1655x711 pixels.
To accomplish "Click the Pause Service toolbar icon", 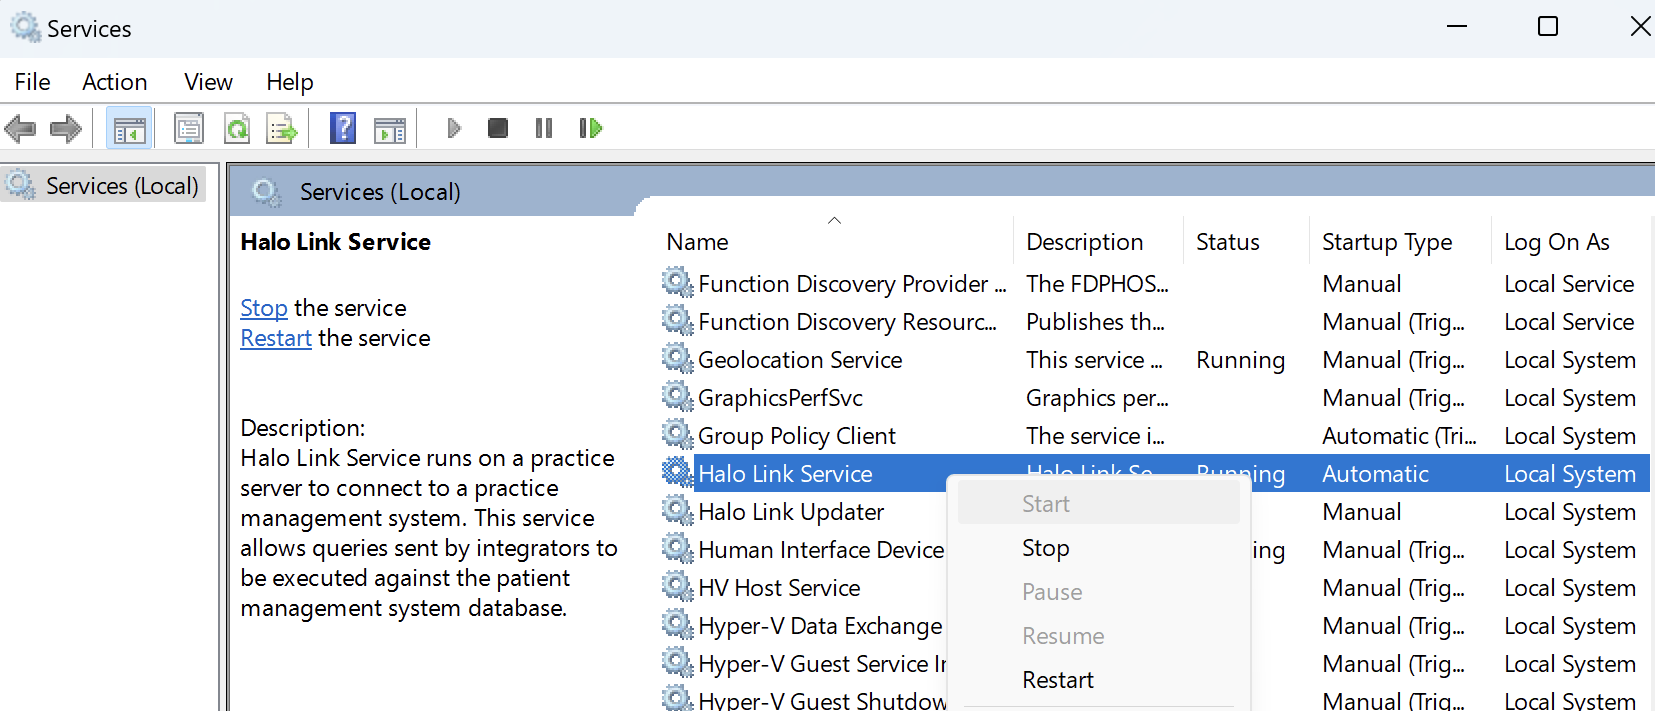I will coord(544,128).
